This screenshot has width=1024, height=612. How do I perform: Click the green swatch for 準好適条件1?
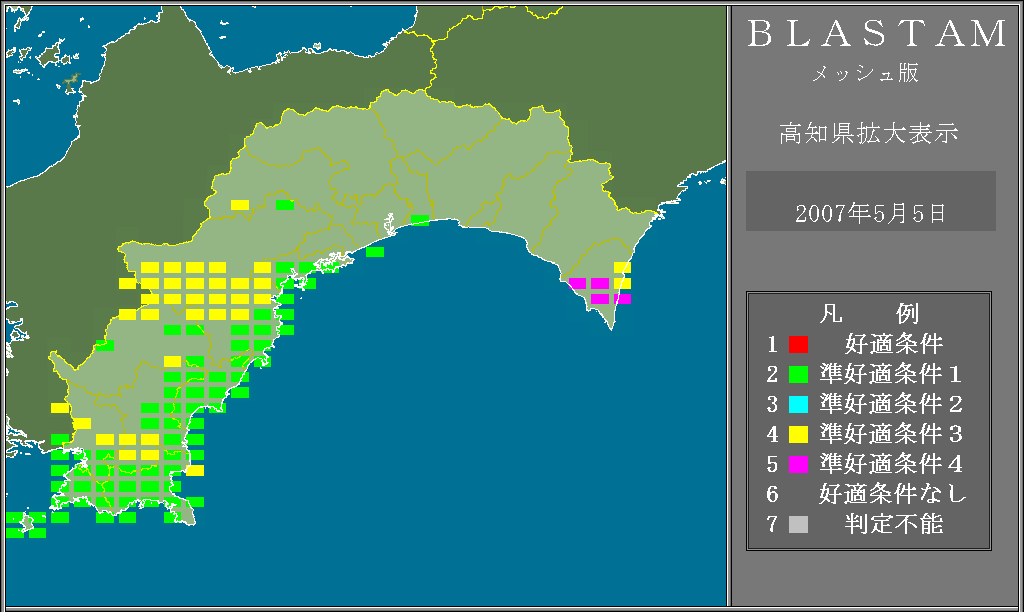click(x=798, y=374)
